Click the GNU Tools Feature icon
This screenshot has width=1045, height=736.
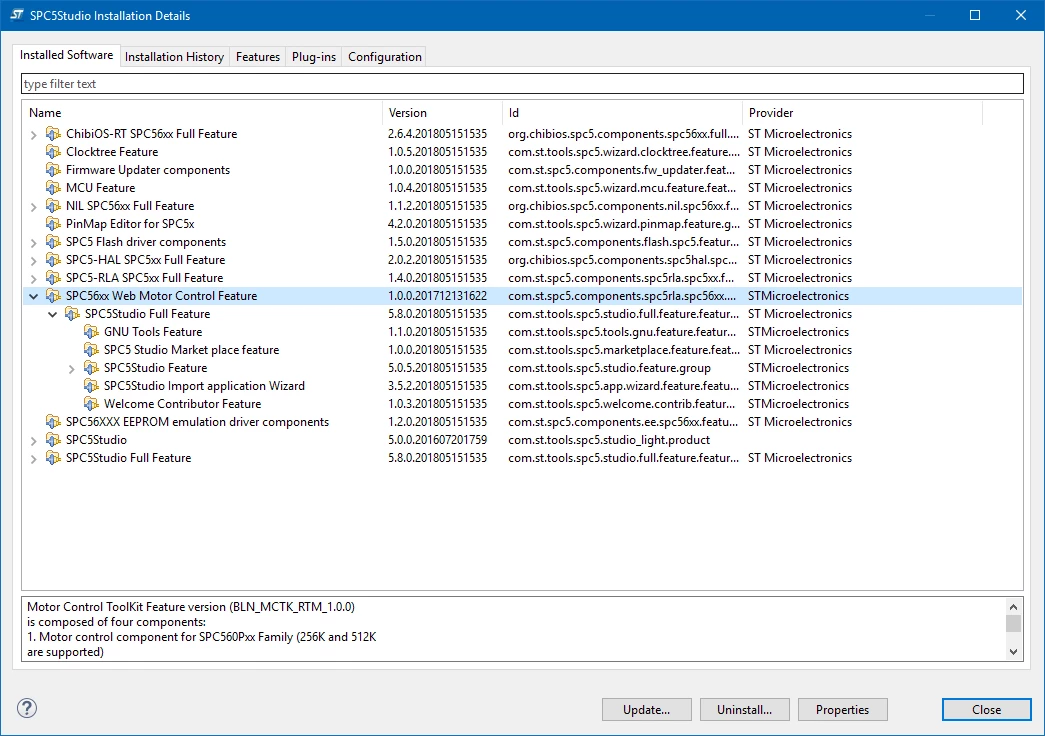[x=91, y=332]
